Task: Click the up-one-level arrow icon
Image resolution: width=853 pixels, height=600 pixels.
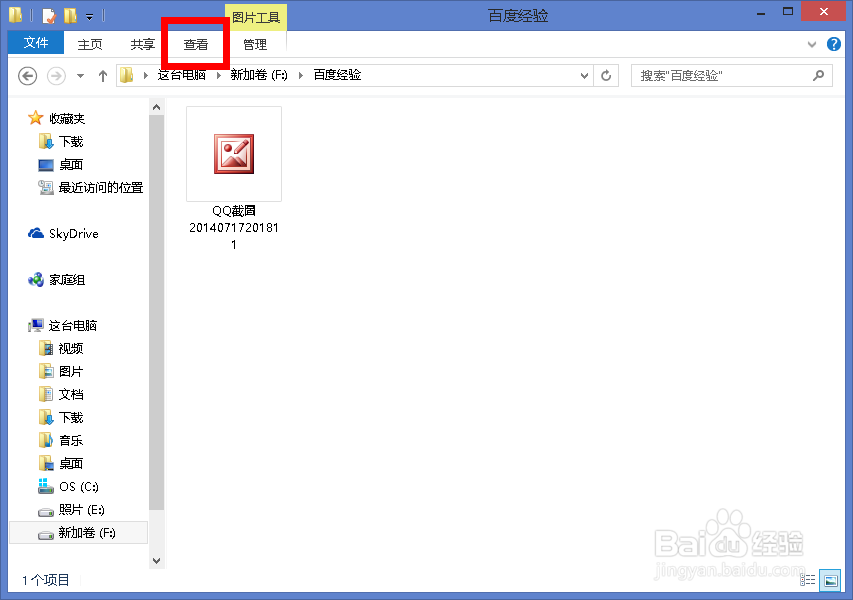Action: pyautogui.click(x=103, y=75)
